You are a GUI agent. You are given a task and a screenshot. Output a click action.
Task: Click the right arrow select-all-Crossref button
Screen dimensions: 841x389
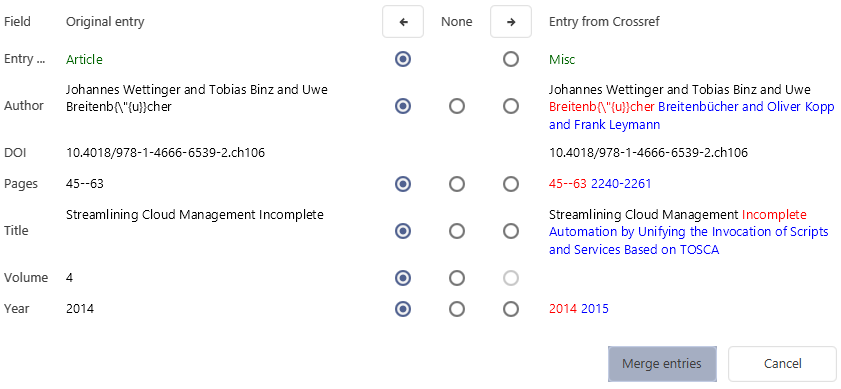coord(511,22)
